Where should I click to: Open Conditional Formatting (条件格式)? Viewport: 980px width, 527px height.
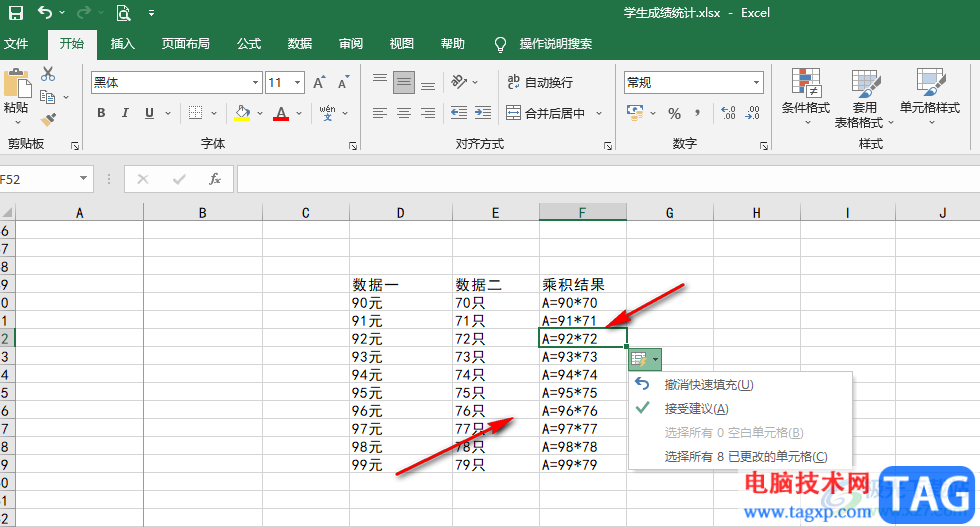pos(806,97)
